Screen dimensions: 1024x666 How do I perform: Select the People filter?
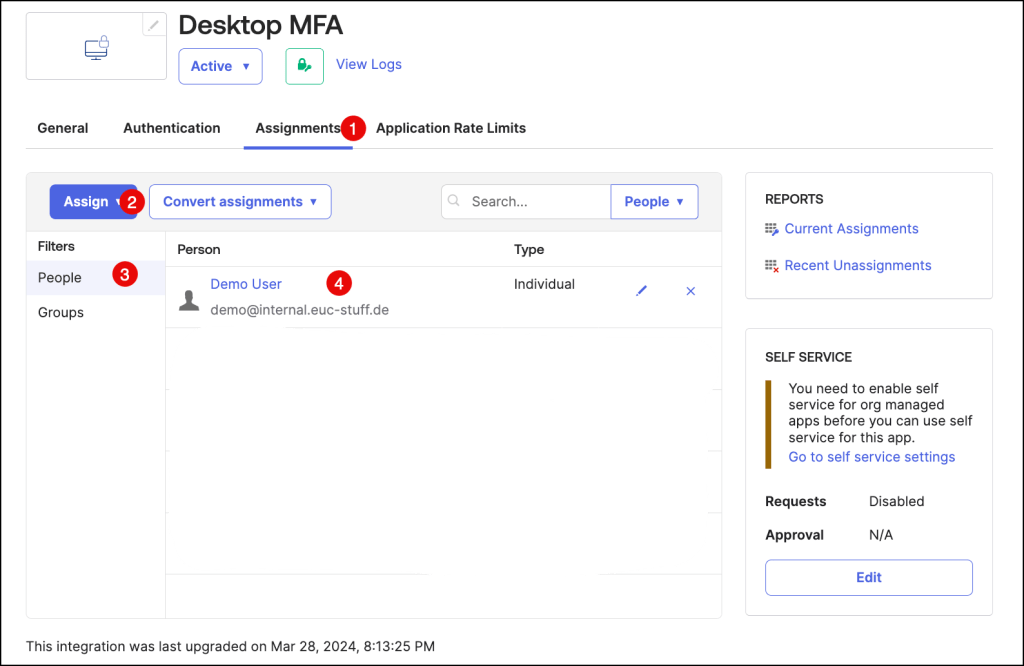pos(60,278)
